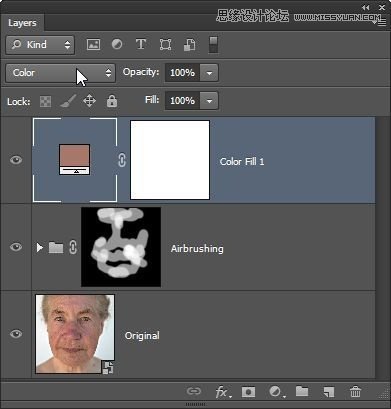Create a new layer
Screen dimensions: 391x409
329,392
